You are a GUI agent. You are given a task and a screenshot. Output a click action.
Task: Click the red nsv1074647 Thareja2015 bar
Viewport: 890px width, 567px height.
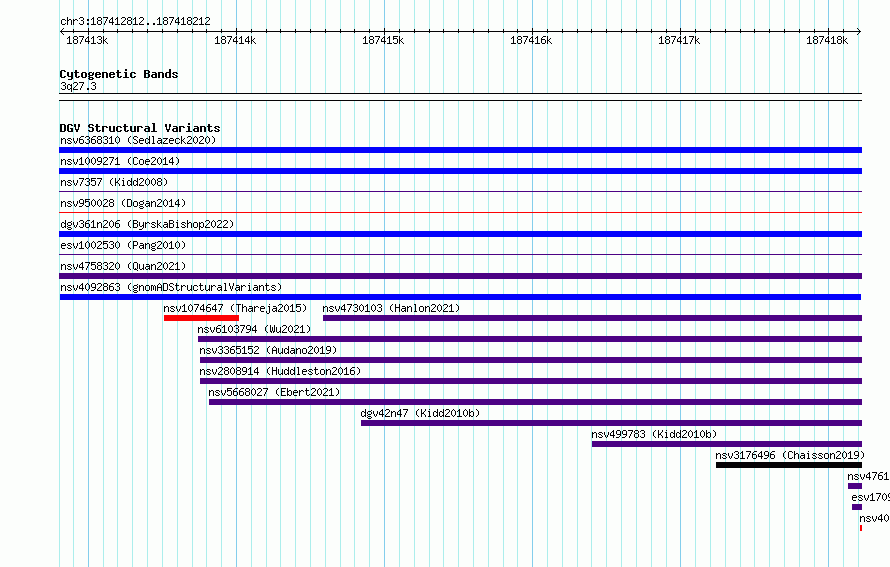(x=201, y=318)
